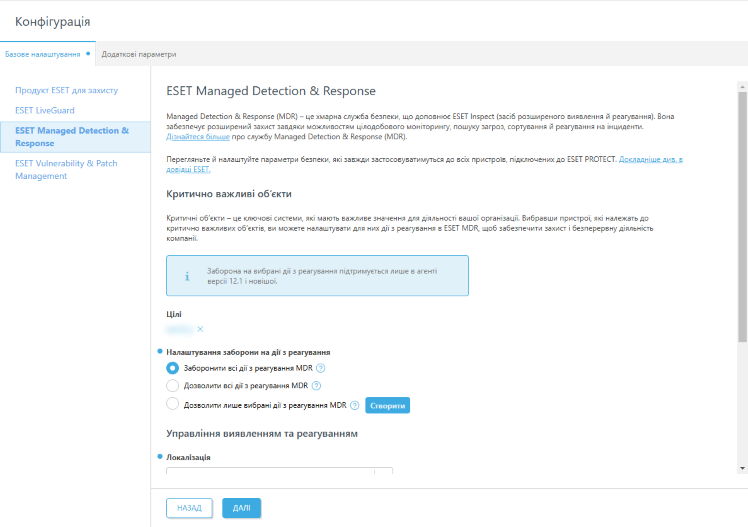Select Заборонити всі дії з реагування MDR radio
This screenshot has width=748, height=527.
pyautogui.click(x=172, y=368)
